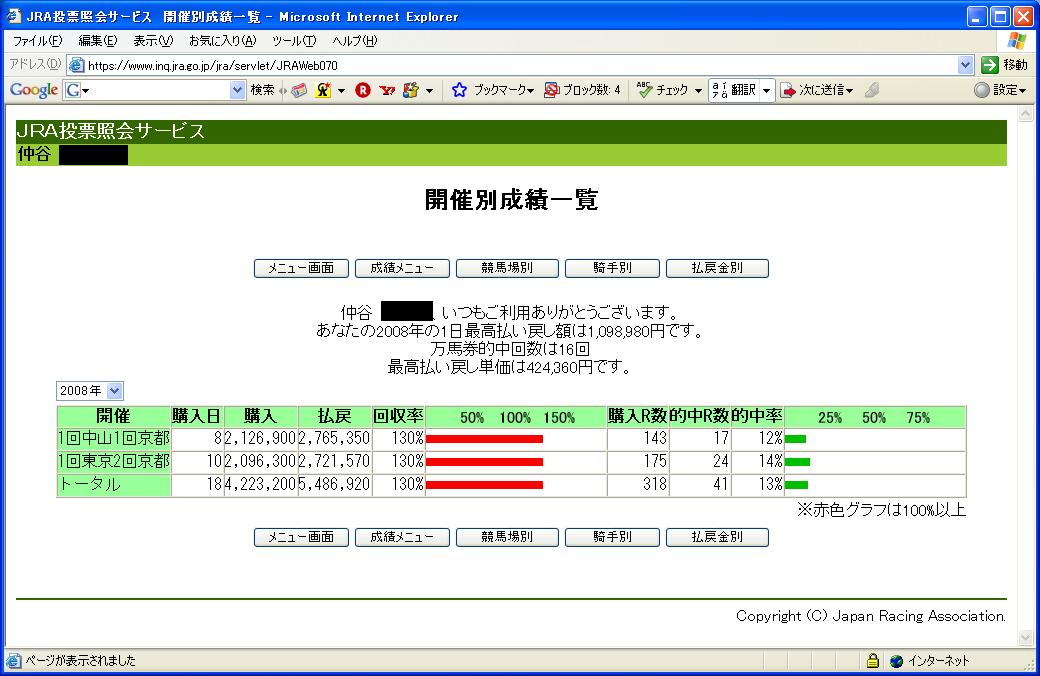Click the scrollbar down arrow
The image size is (1040, 676).
(1025, 638)
